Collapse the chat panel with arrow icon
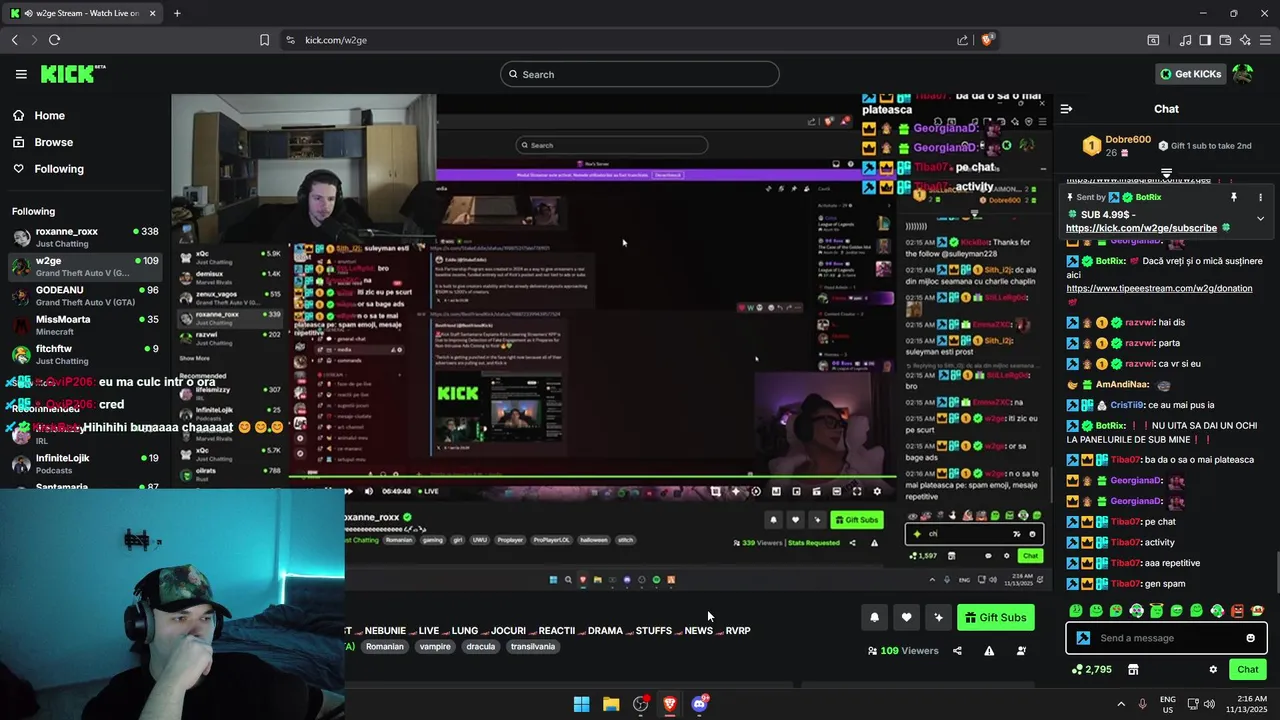Viewport: 1280px width, 720px height. pos(1066,109)
